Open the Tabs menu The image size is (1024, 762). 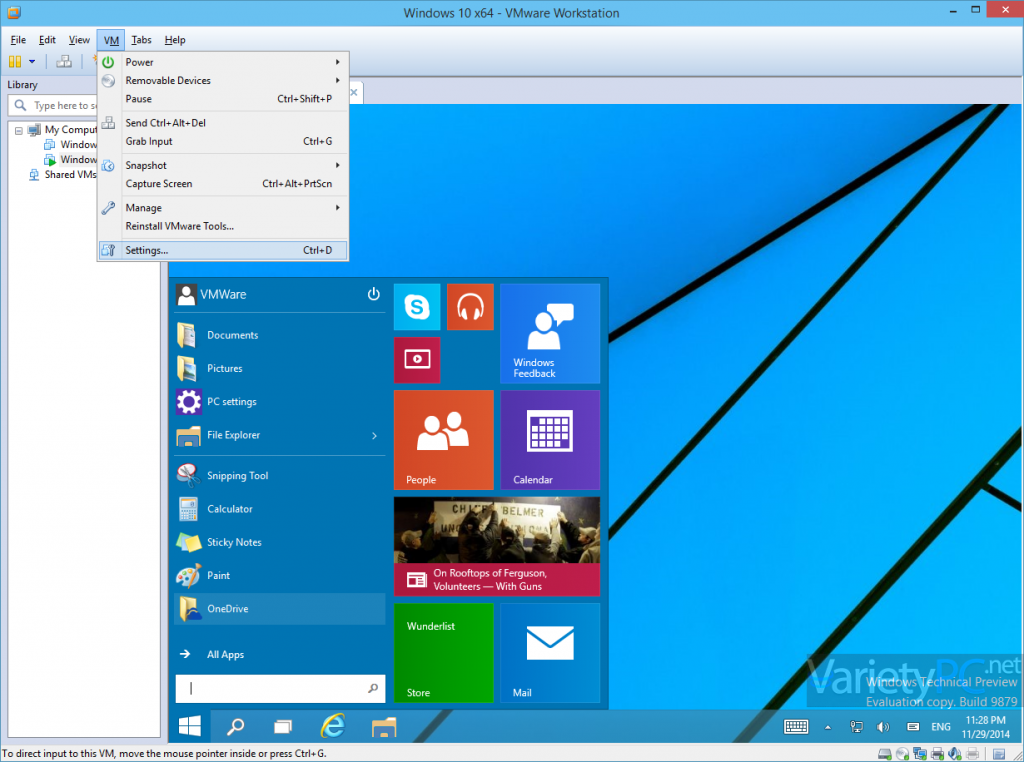click(141, 40)
